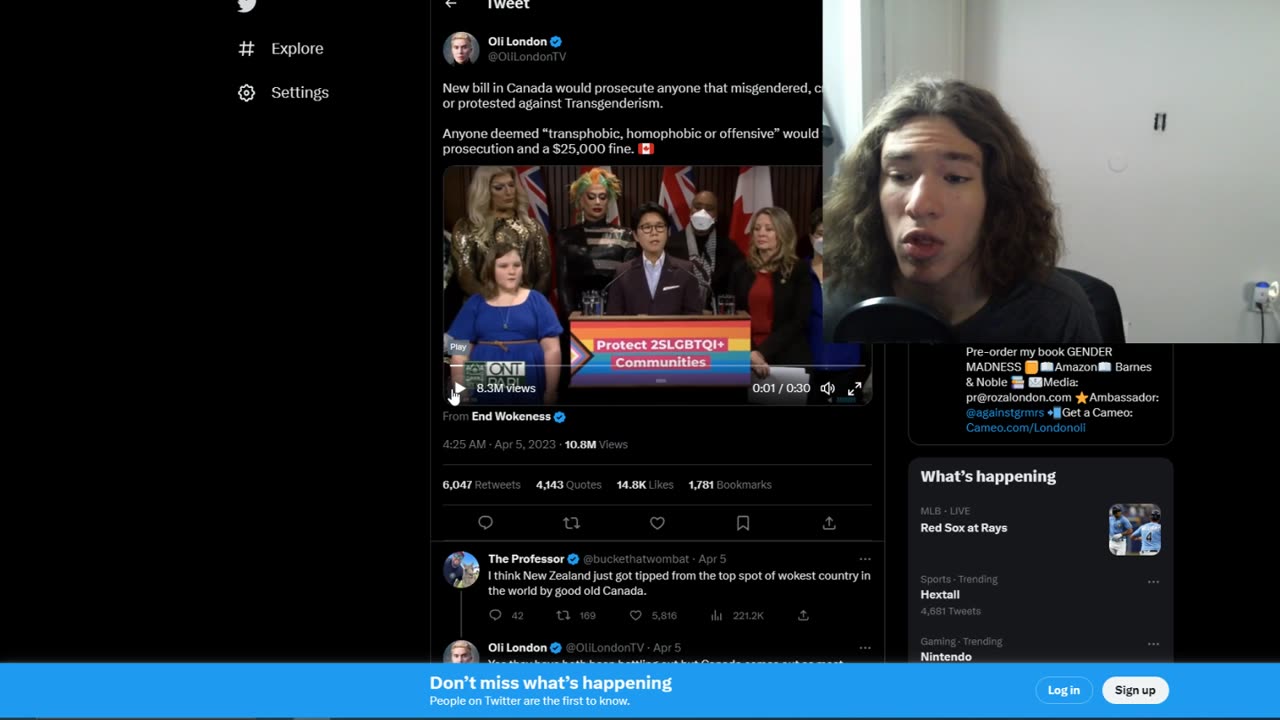Mute the video with the speaker icon
Screen dimensions: 1280x720
[x=827, y=388]
